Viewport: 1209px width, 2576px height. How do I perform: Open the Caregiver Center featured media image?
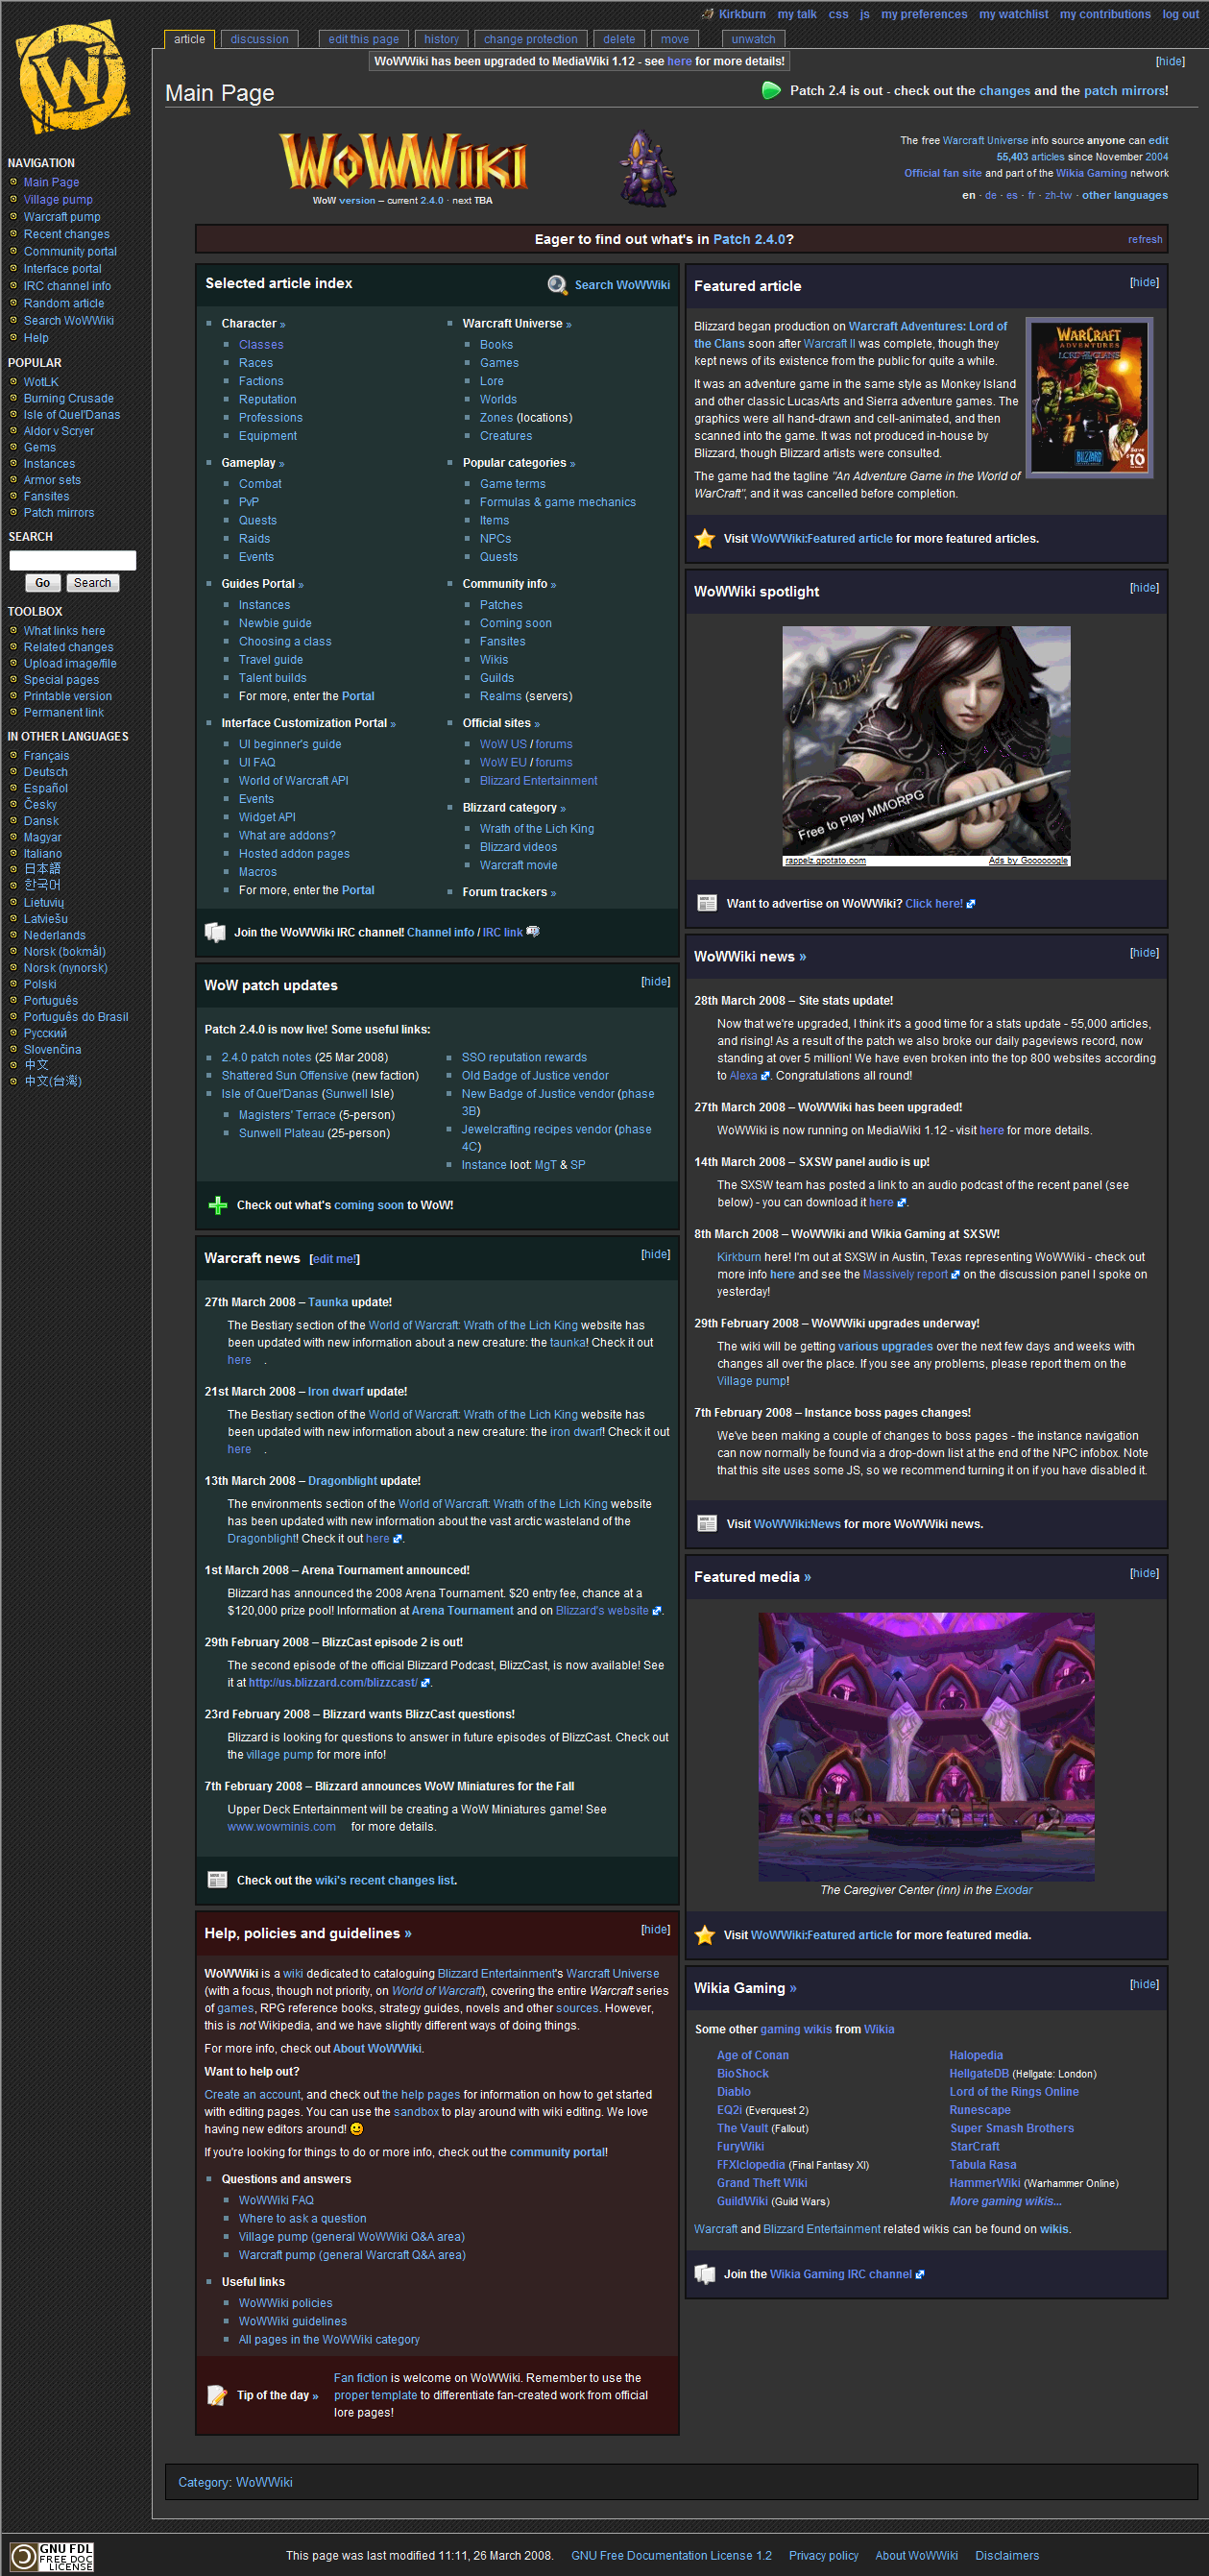[x=926, y=1746]
